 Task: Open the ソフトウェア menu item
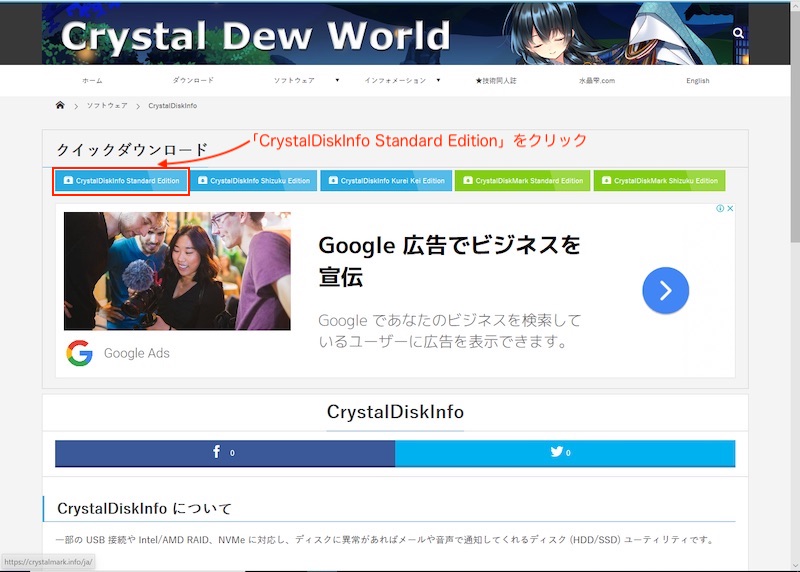[294, 81]
